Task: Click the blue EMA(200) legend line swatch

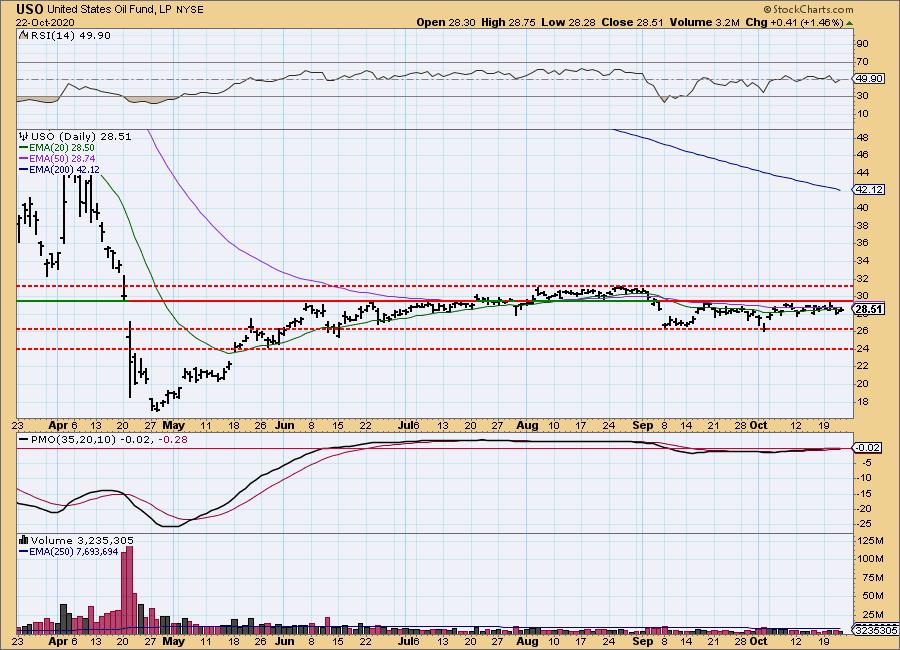Action: click(24, 169)
